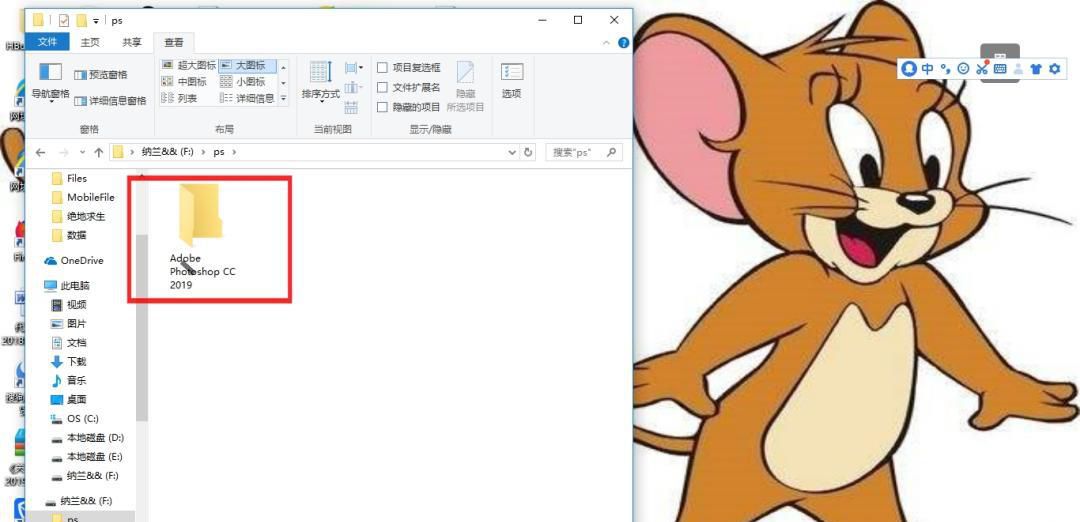
Task: Open the 导航窗格 dropdown button
Action: point(50,83)
